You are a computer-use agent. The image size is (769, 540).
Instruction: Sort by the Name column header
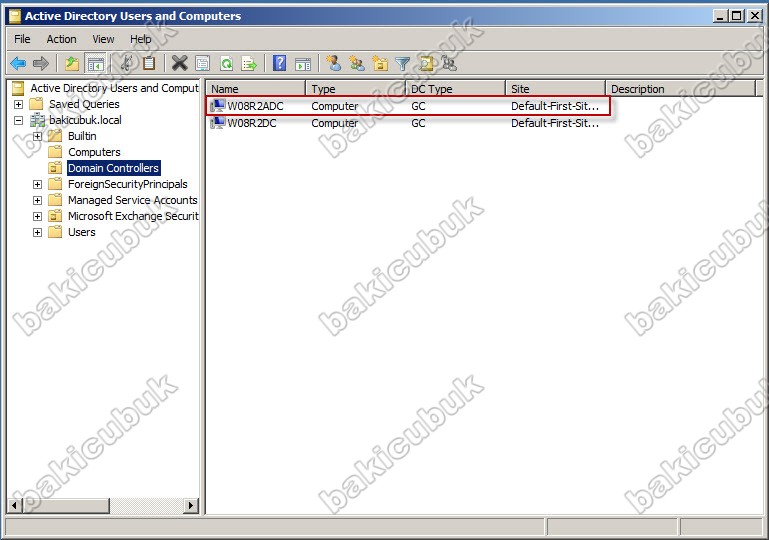(256, 89)
